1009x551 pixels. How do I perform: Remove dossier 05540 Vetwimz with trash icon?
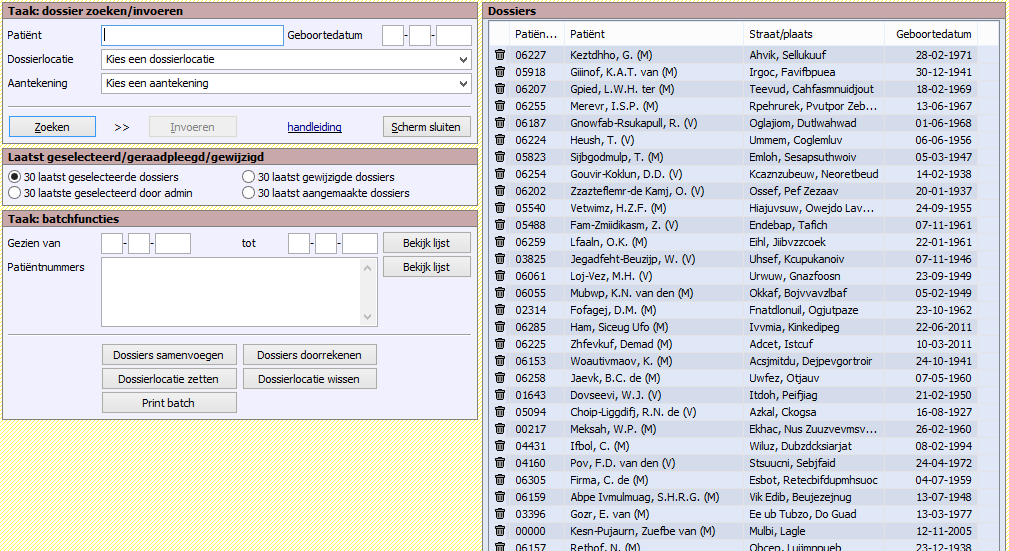click(x=500, y=208)
